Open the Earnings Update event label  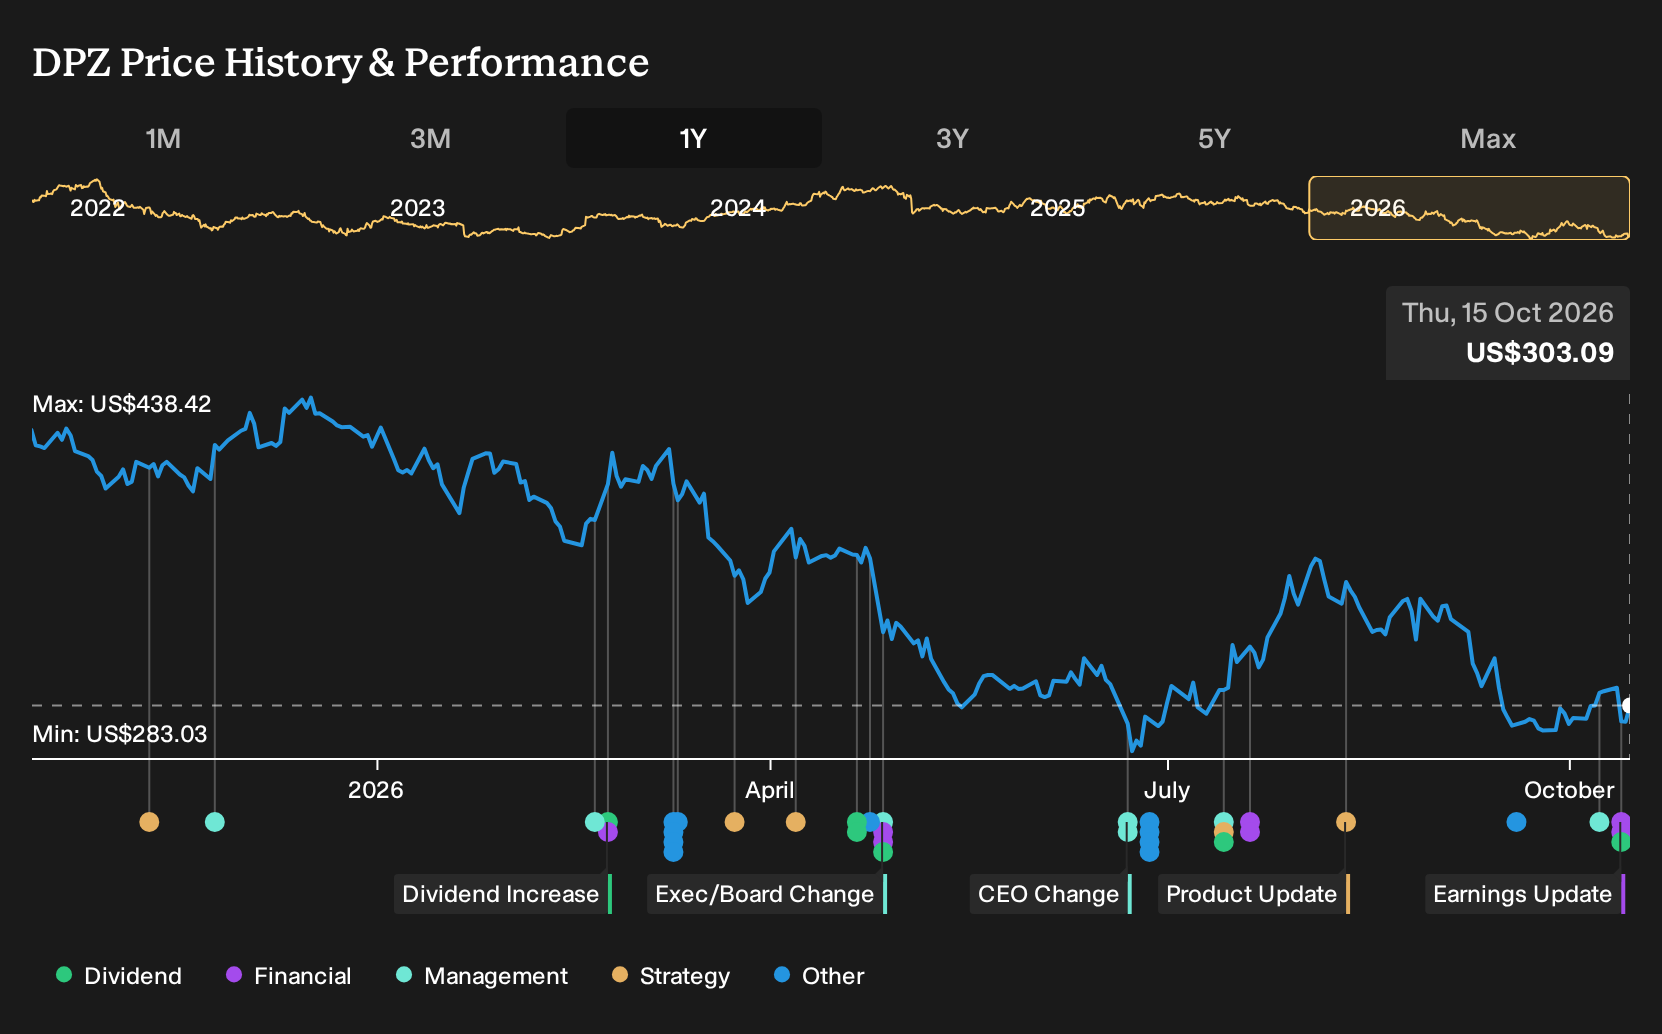pos(1525,894)
